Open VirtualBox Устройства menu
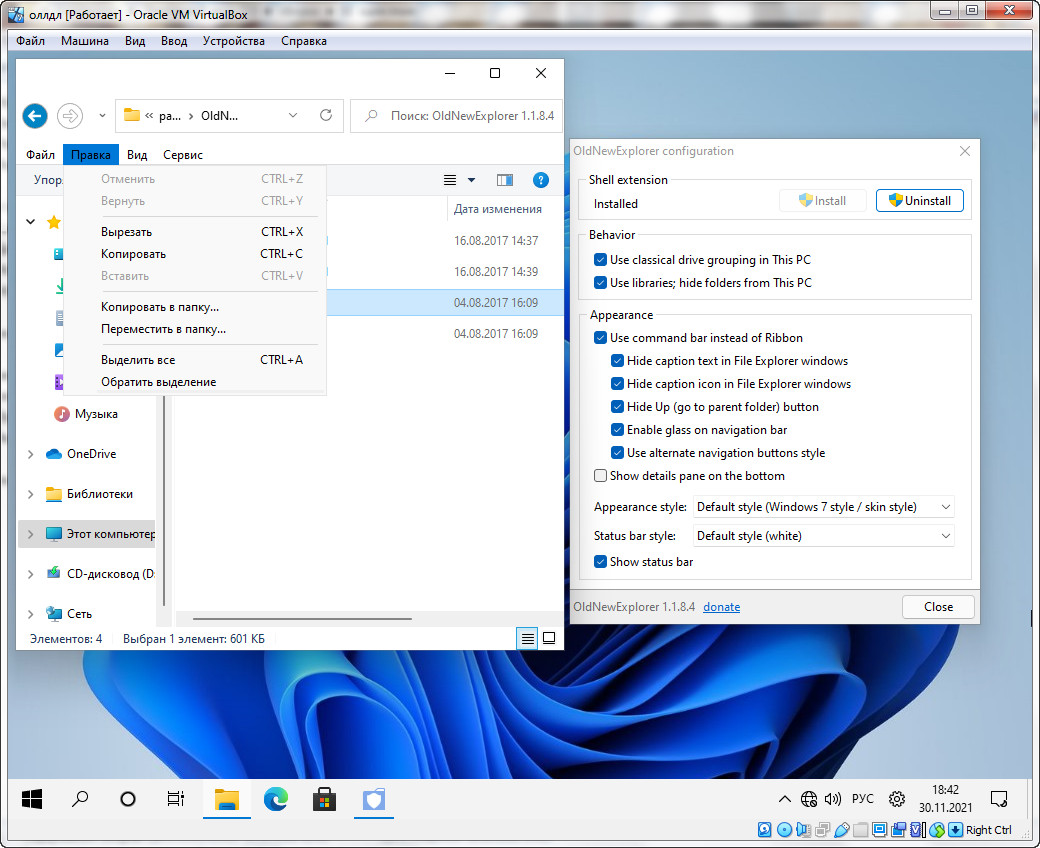1040x848 pixels. tap(233, 41)
